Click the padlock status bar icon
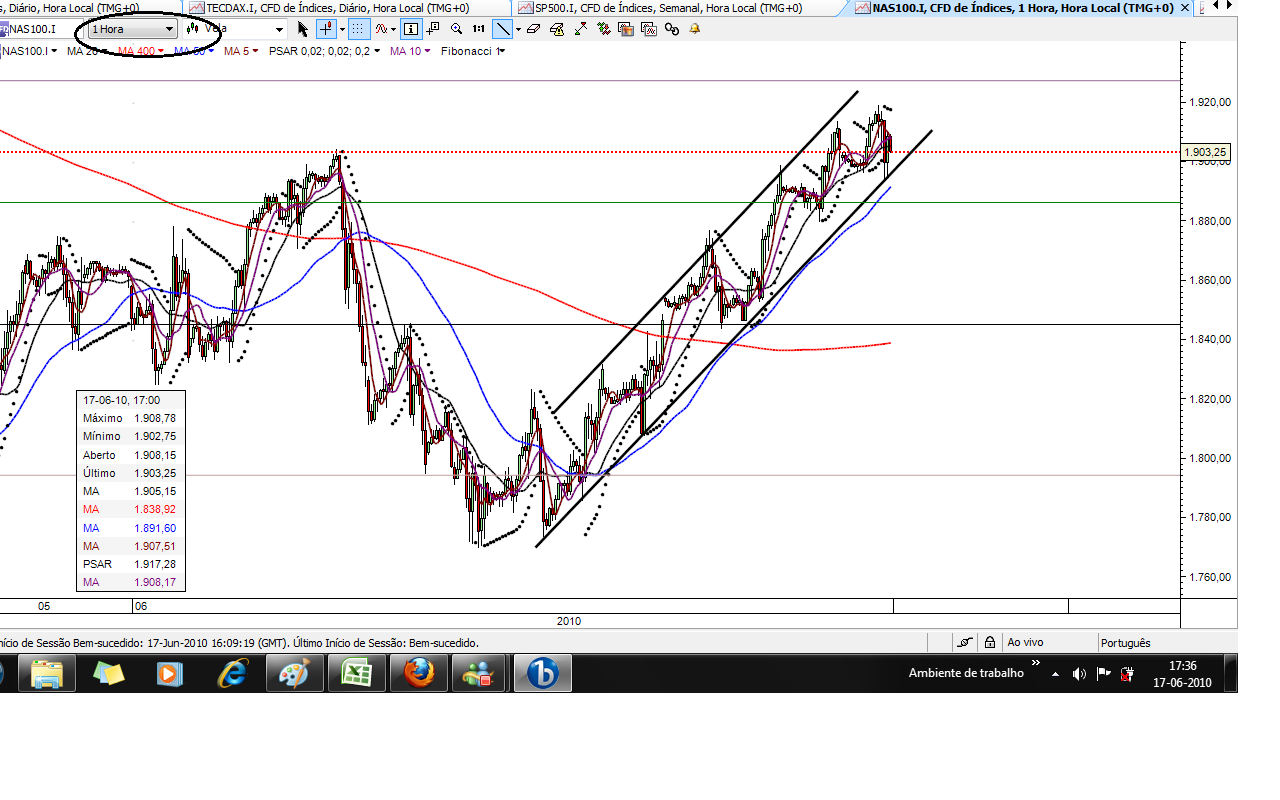Image resolution: width=1280 pixels, height=800 pixels. pyautogui.click(x=989, y=643)
